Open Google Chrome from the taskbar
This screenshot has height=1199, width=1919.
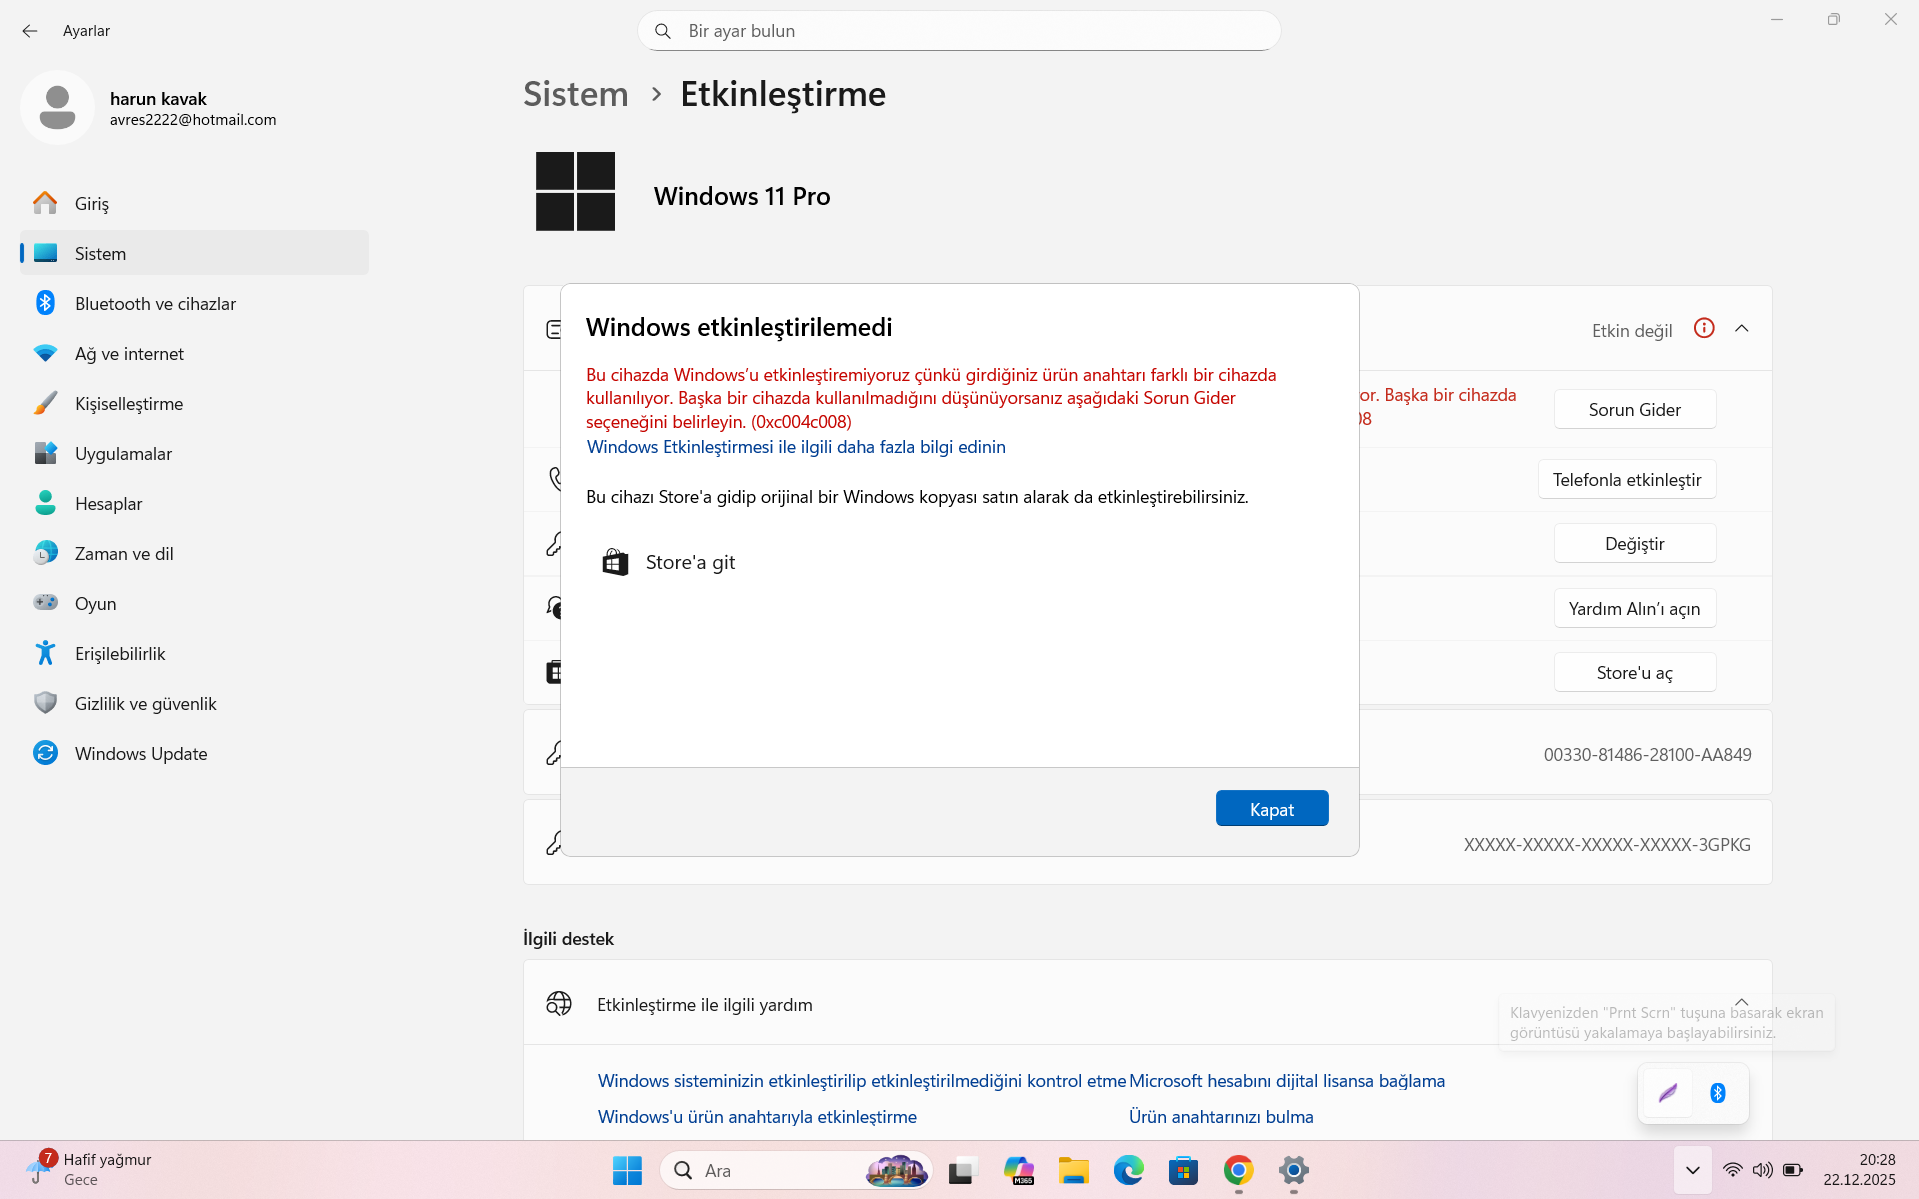(1238, 1170)
